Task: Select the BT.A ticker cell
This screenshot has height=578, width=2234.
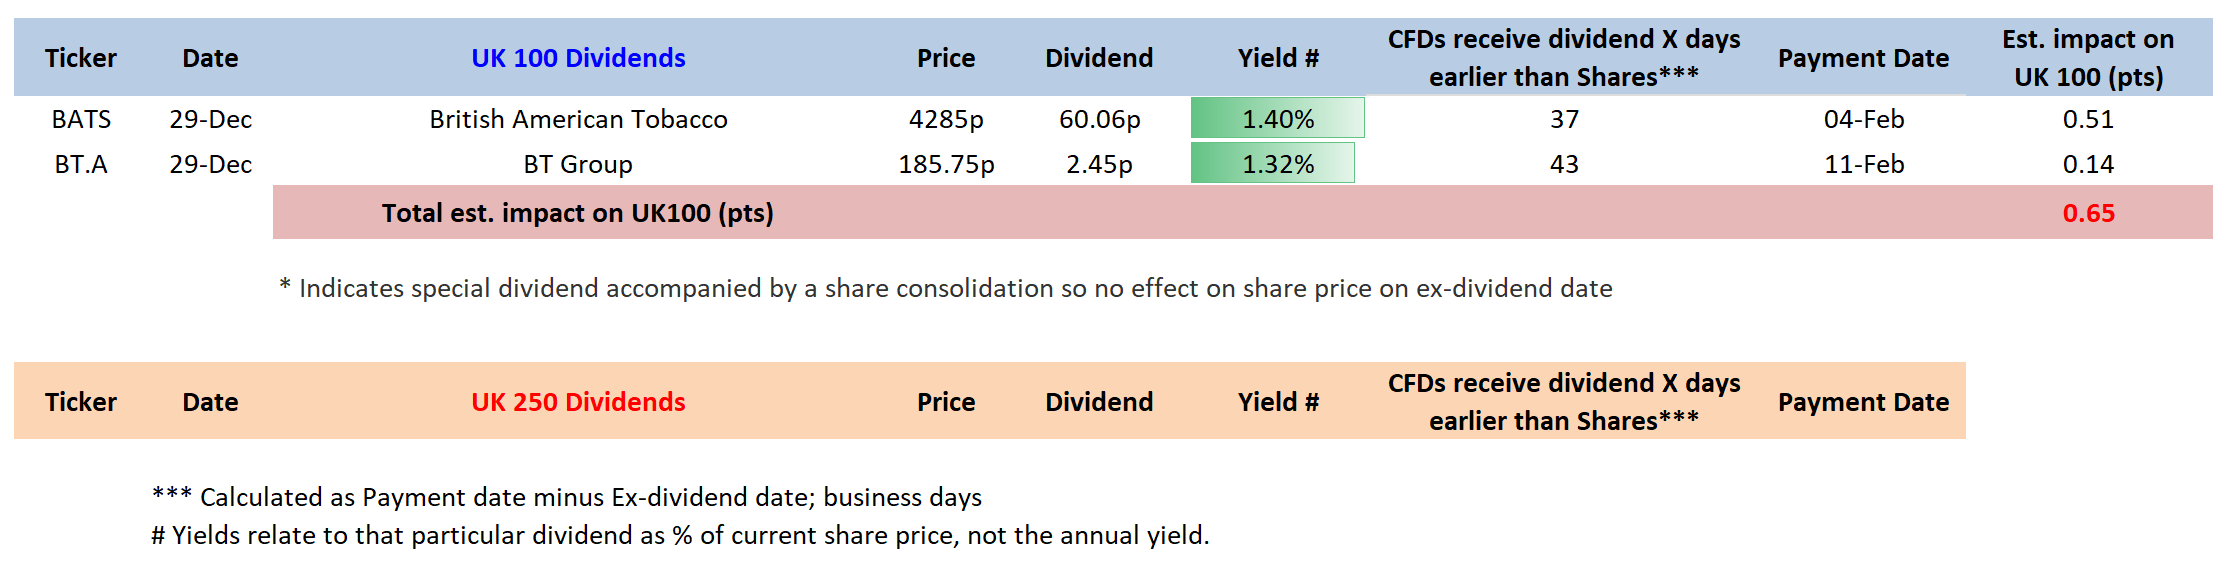Action: [81, 164]
